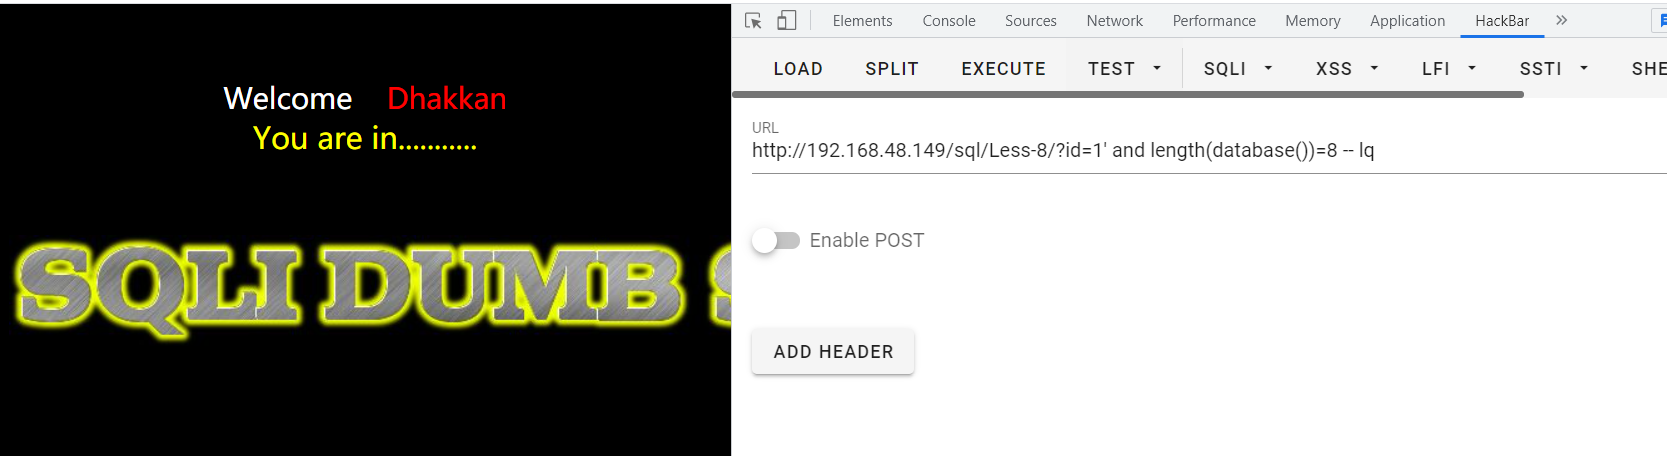The height and width of the screenshot is (456, 1667).
Task: Open the Application tab
Action: [x=1407, y=21]
